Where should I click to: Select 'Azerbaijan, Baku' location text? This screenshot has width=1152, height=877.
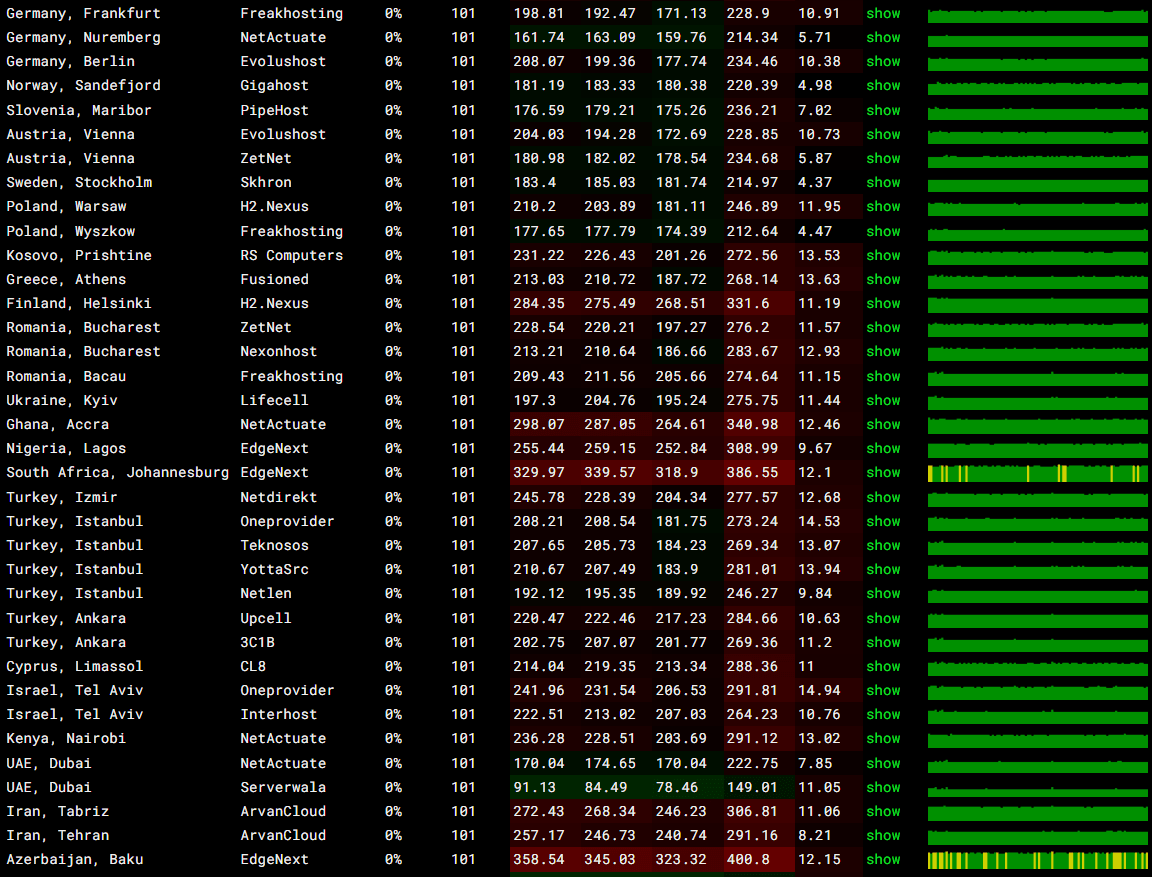click(75, 859)
